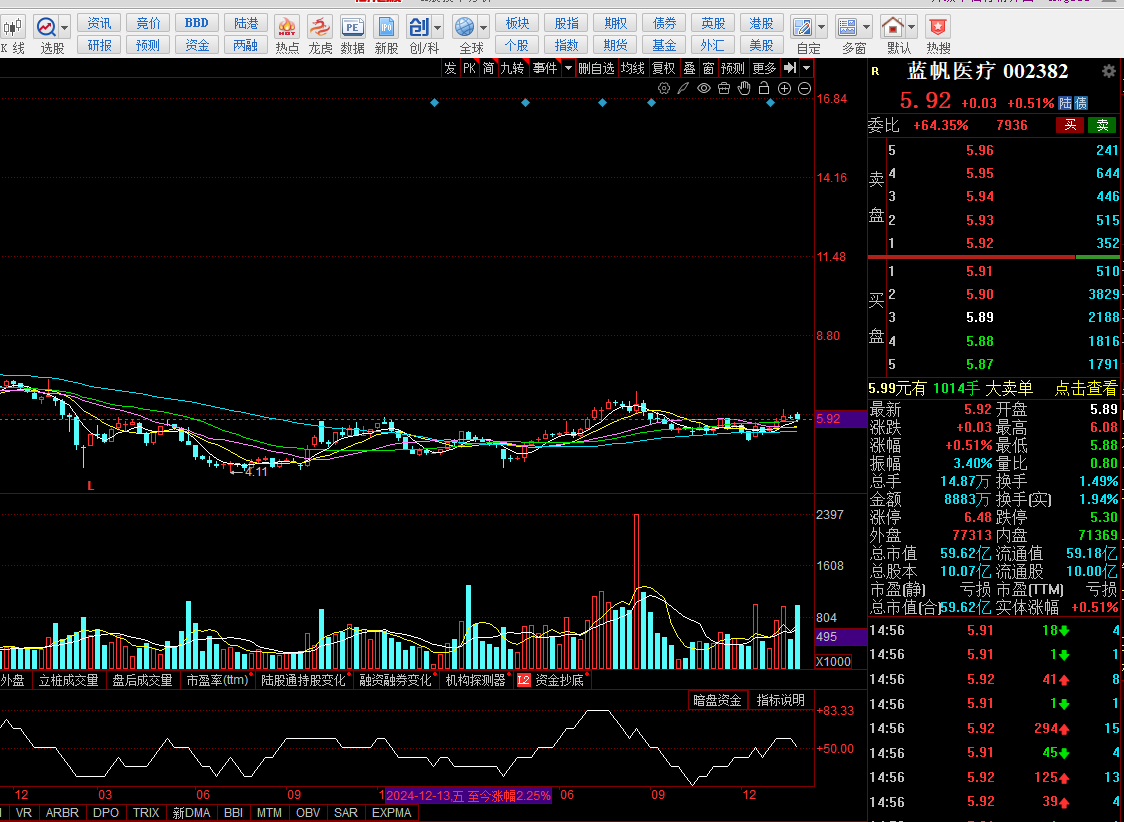Image resolution: width=1124 pixels, height=822 pixels.
Task: Toggle the eye visibility icon on chart toolbar
Action: pos(704,89)
